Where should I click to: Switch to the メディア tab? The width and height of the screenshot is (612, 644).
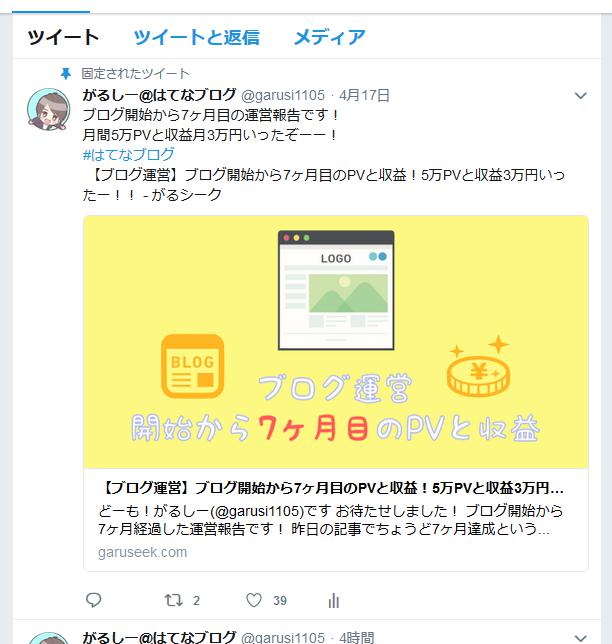329,37
